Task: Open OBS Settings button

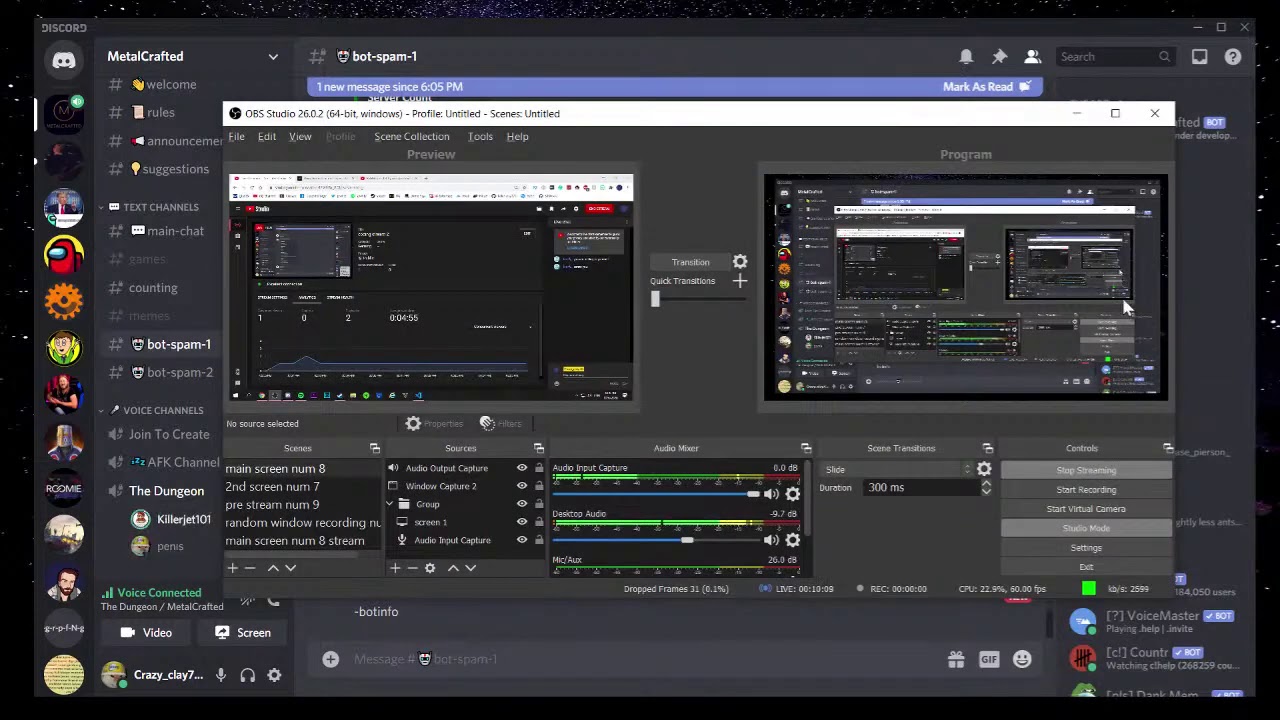Action: (x=1086, y=548)
